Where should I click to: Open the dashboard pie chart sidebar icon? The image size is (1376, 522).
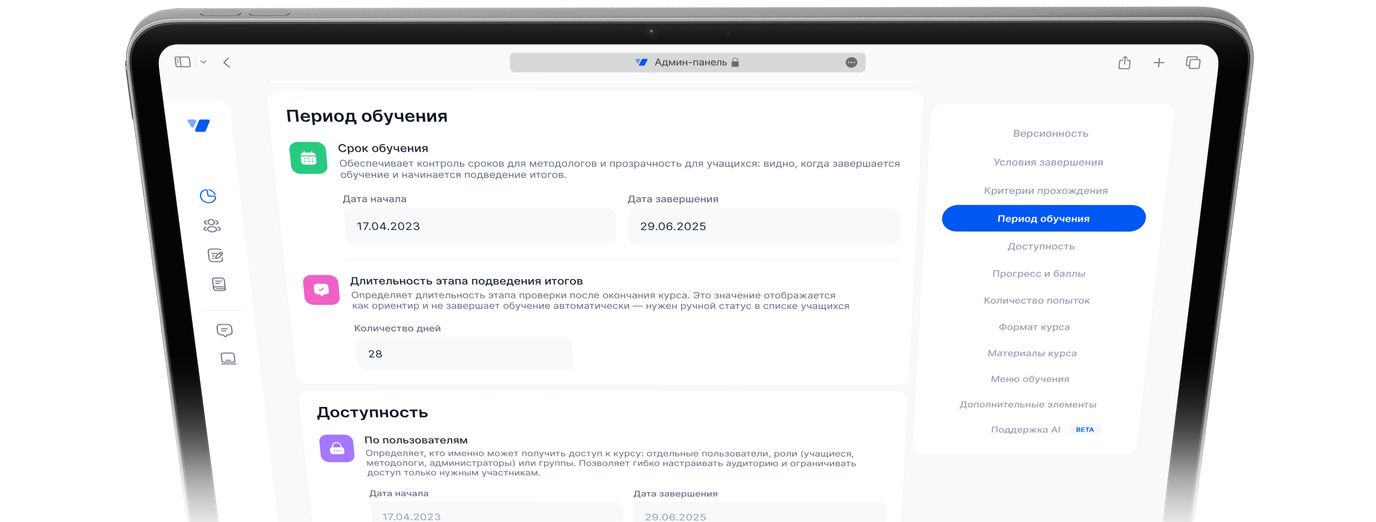pyautogui.click(x=208, y=196)
